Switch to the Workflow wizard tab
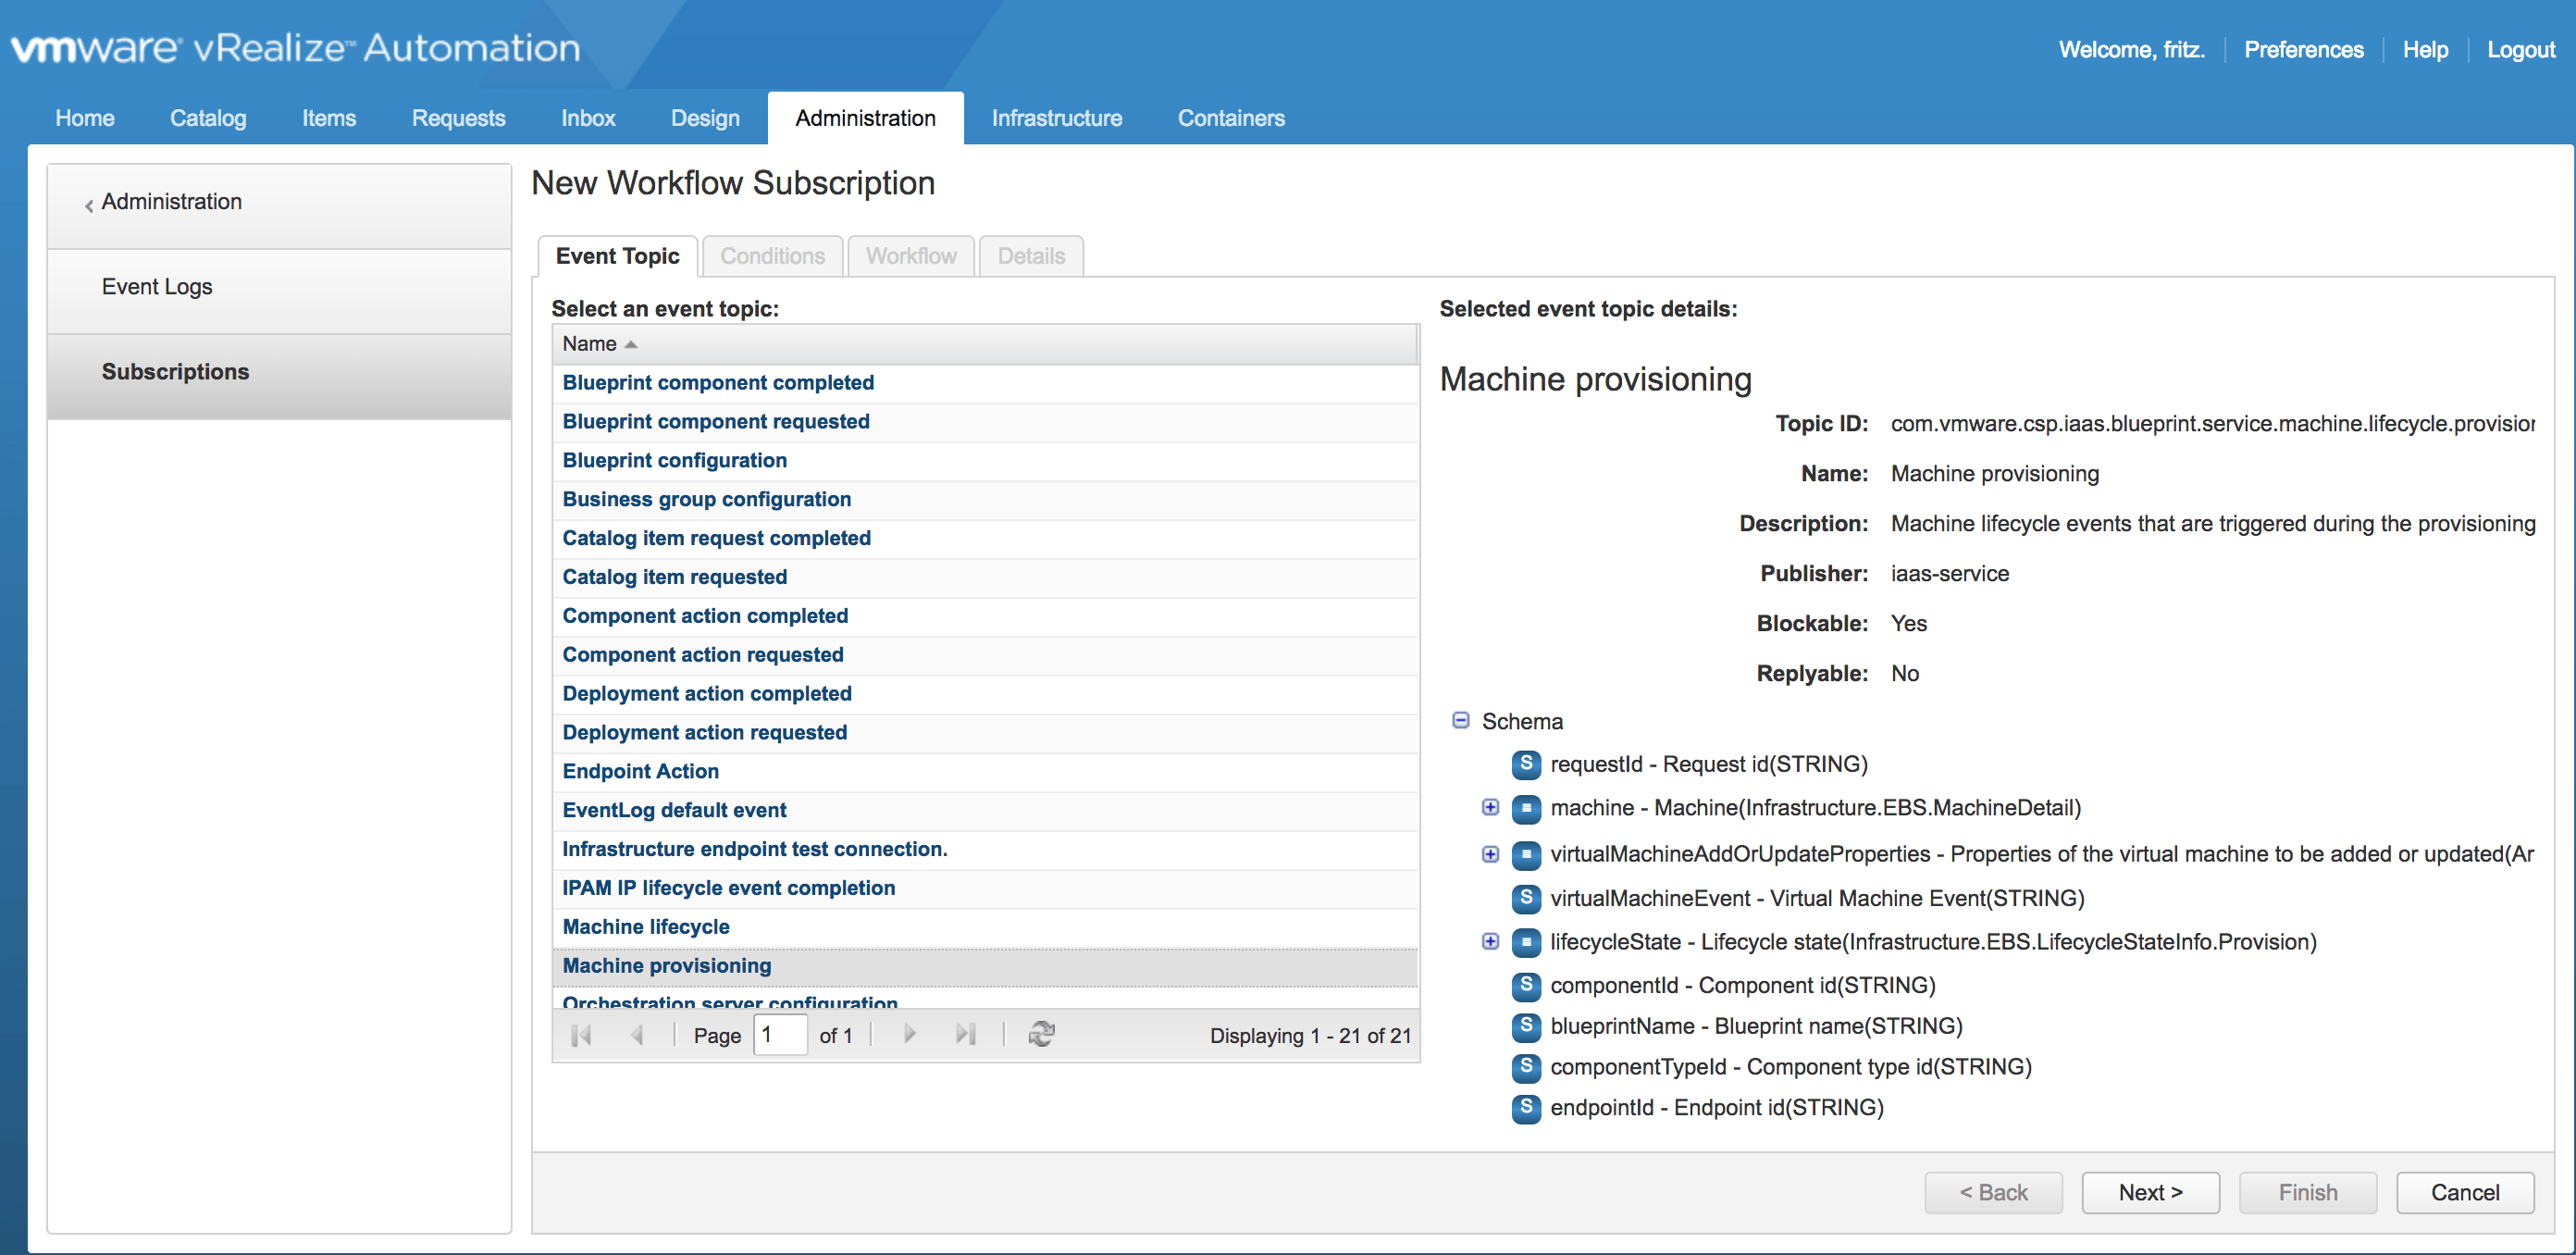The image size is (2576, 1255). coord(911,256)
